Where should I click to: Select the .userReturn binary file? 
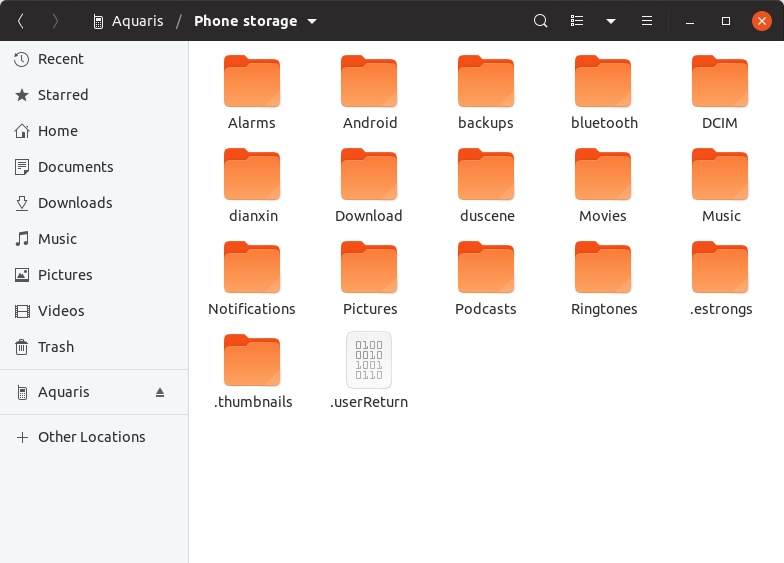pyautogui.click(x=369, y=361)
